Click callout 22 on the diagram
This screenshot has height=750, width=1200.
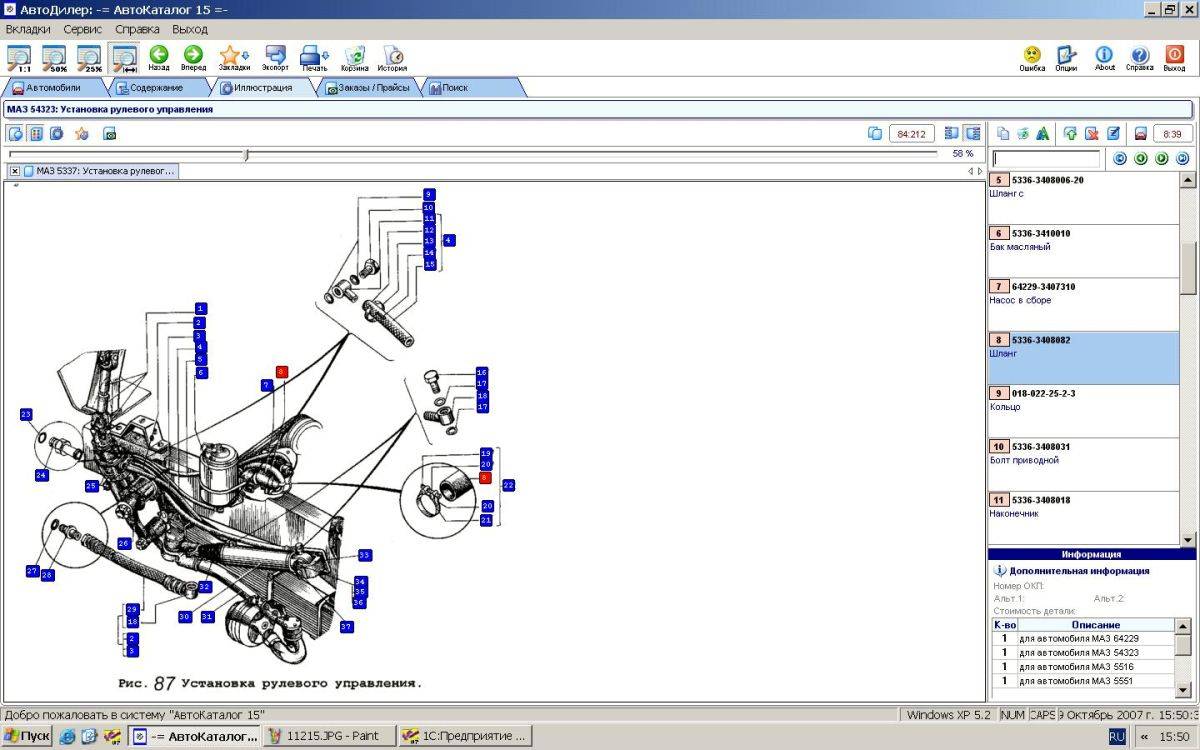pyautogui.click(x=508, y=485)
